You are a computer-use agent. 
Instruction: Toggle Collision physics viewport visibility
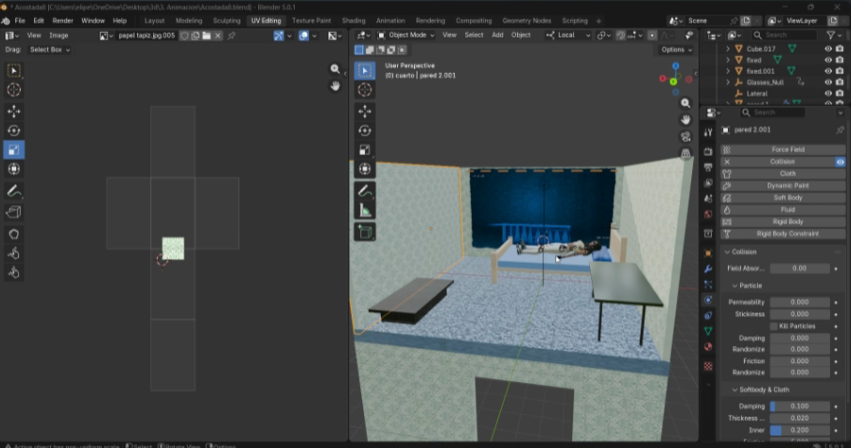point(840,161)
